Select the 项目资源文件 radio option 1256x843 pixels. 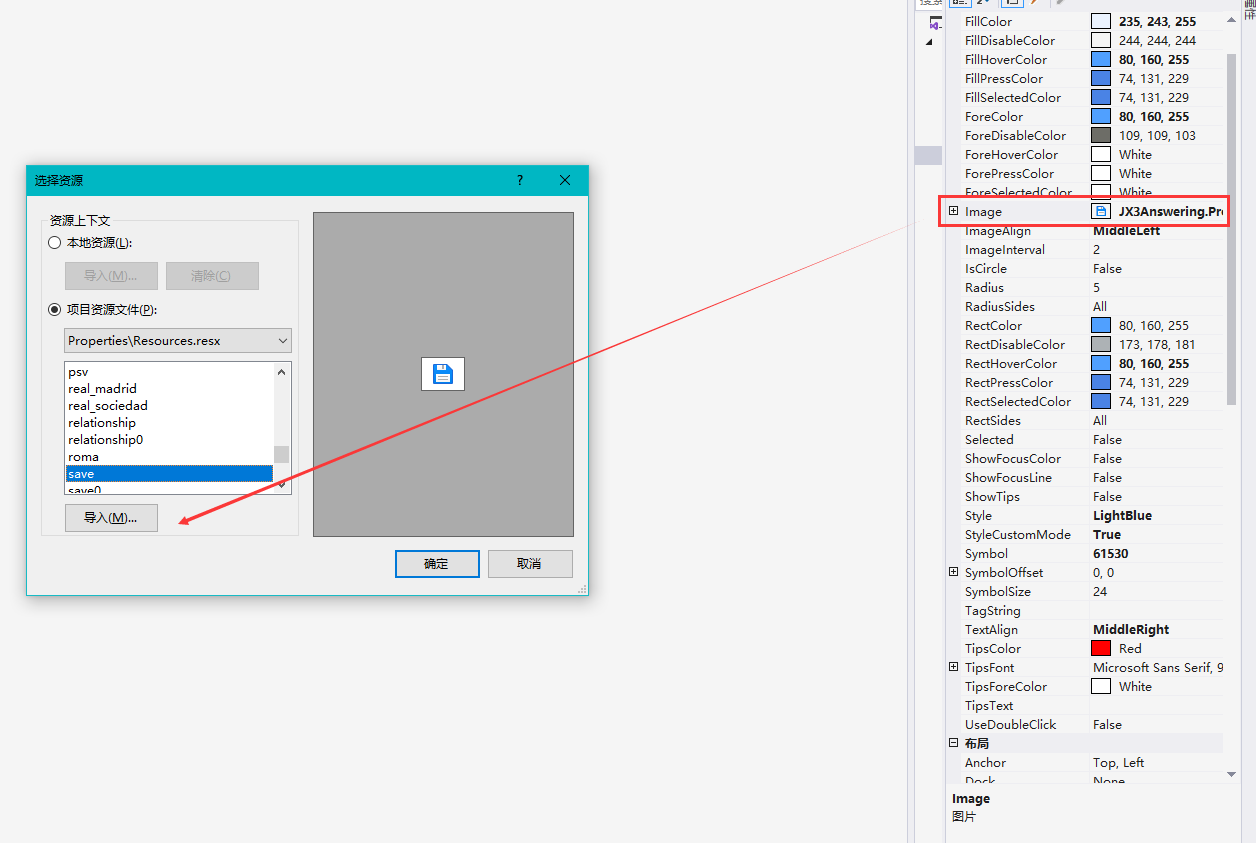click(55, 309)
